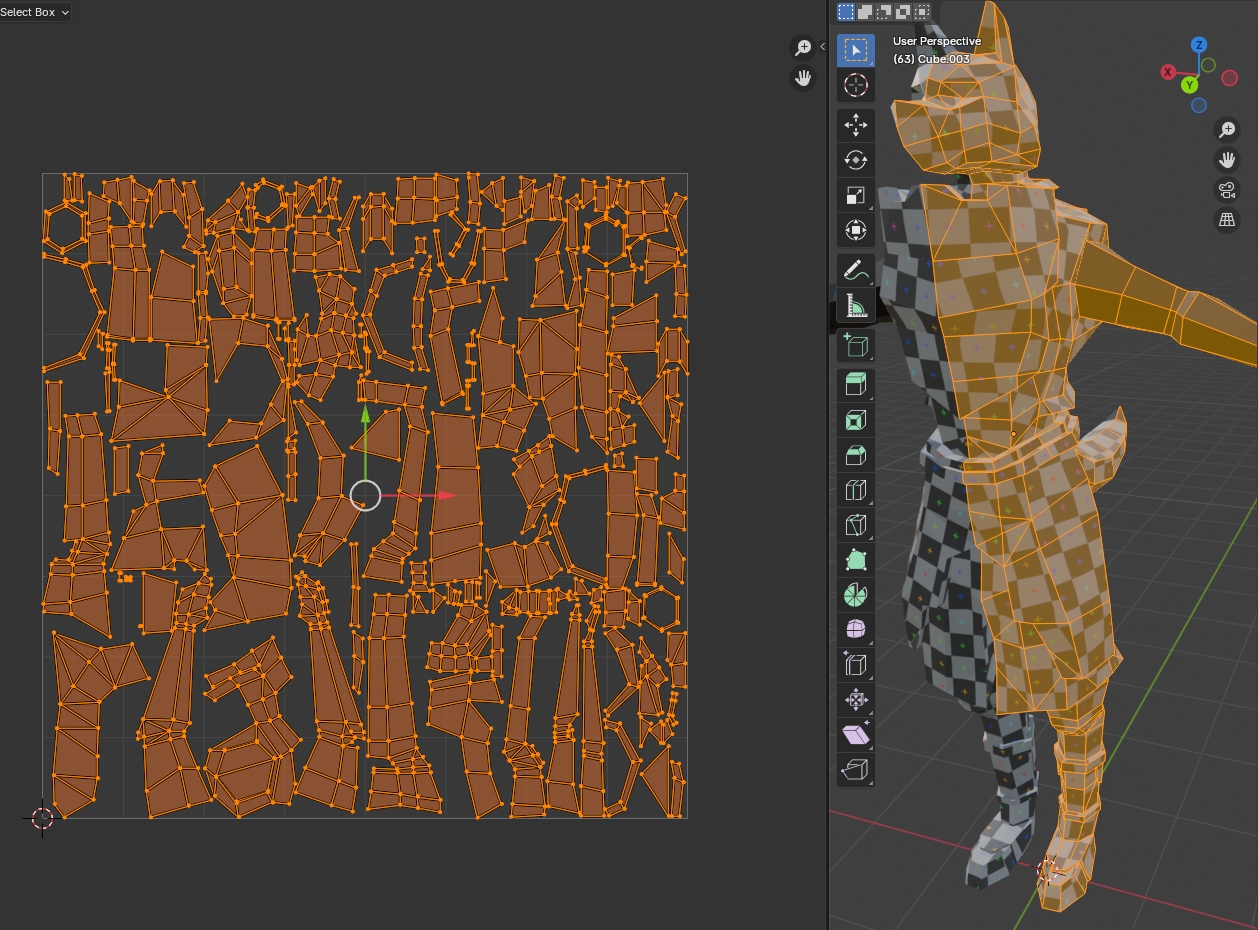Image resolution: width=1258 pixels, height=930 pixels.
Task: Click the blue Z axis on navigation gizmo
Action: [1199, 45]
